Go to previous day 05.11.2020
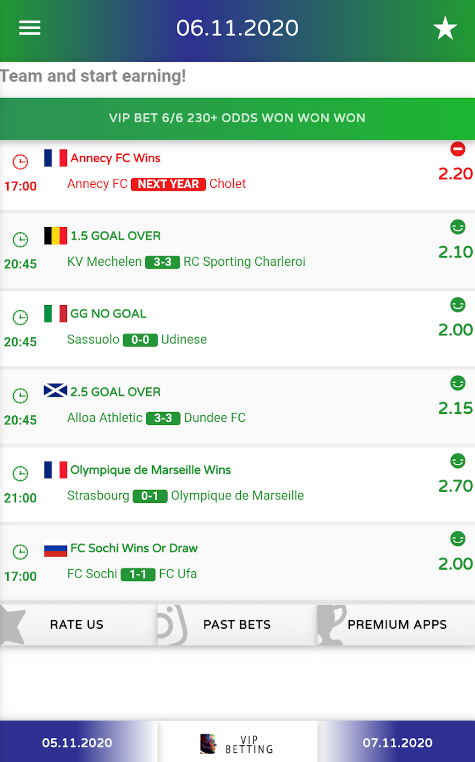Viewport: 475px width, 762px height. (78, 742)
